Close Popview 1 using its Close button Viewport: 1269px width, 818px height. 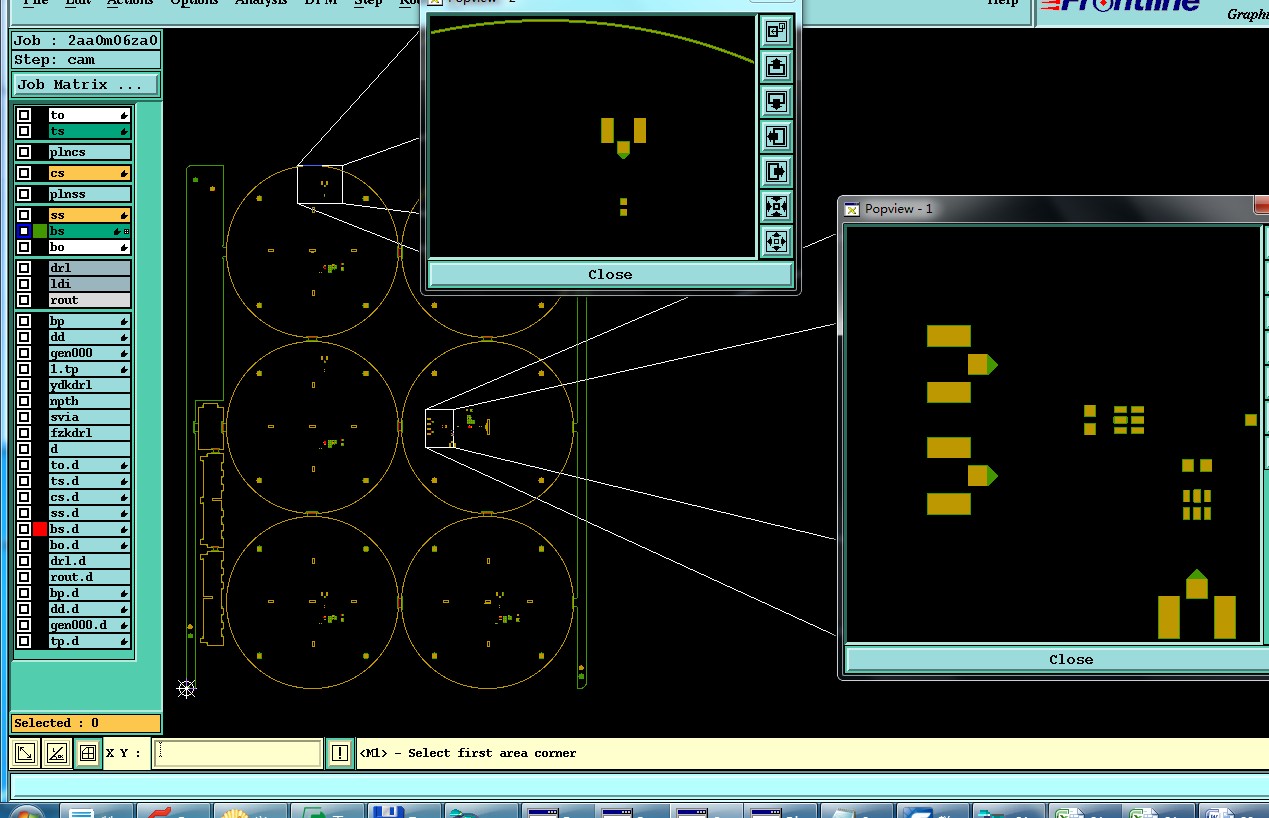click(x=1071, y=659)
